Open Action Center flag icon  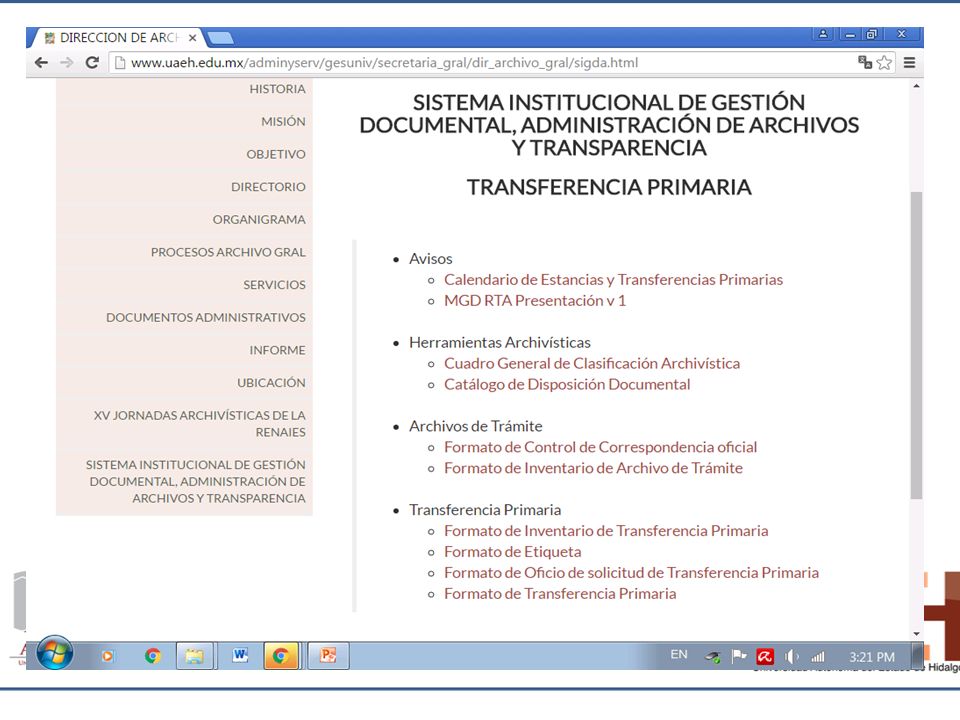click(739, 657)
